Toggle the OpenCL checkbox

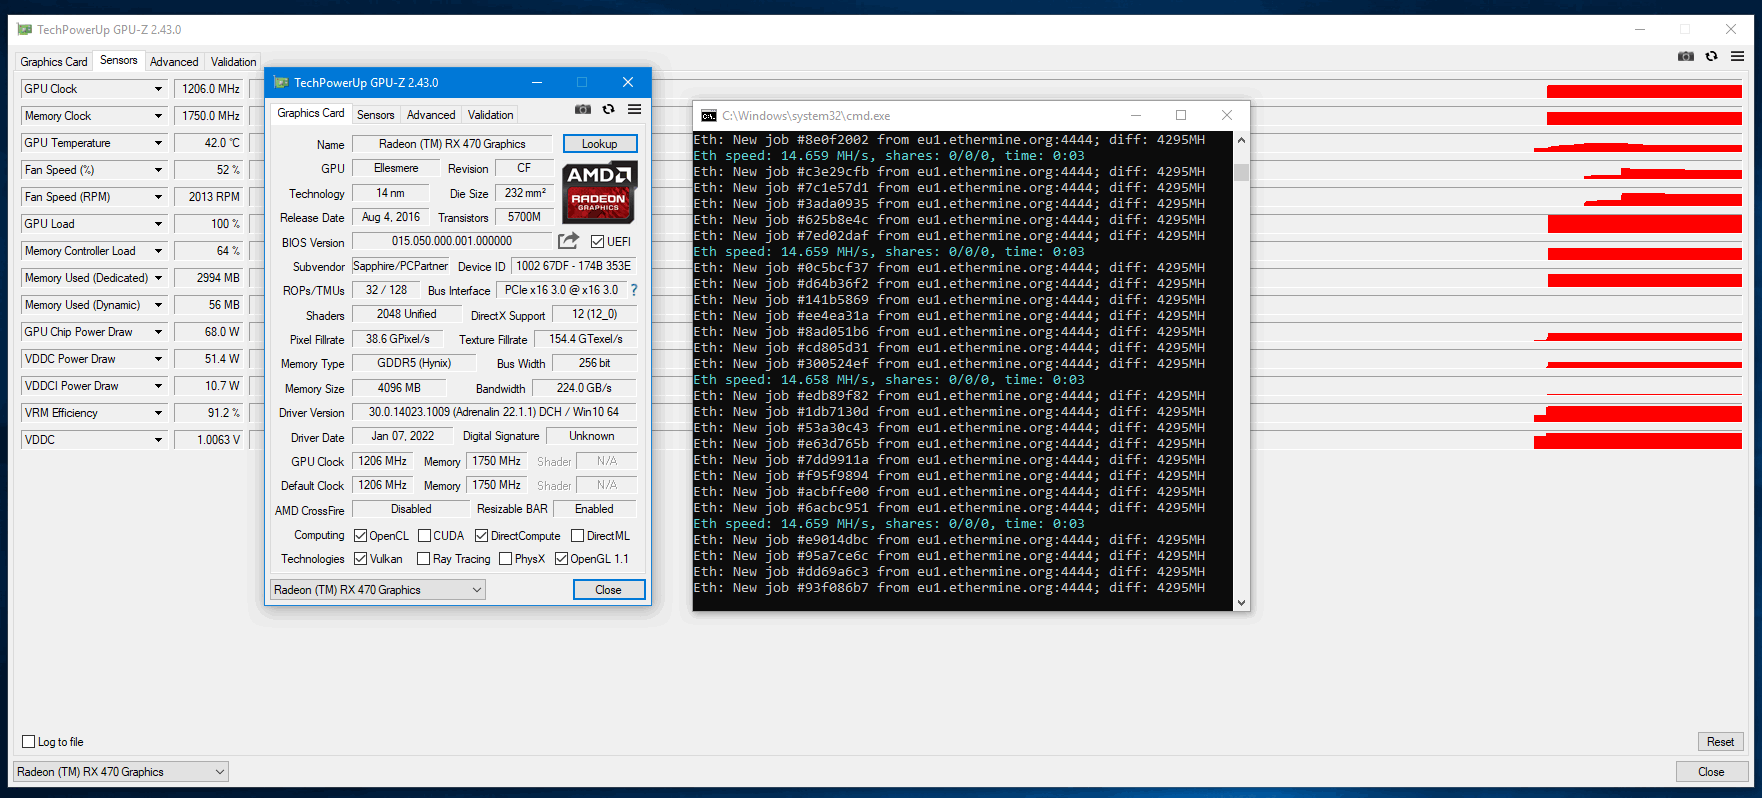(361, 536)
